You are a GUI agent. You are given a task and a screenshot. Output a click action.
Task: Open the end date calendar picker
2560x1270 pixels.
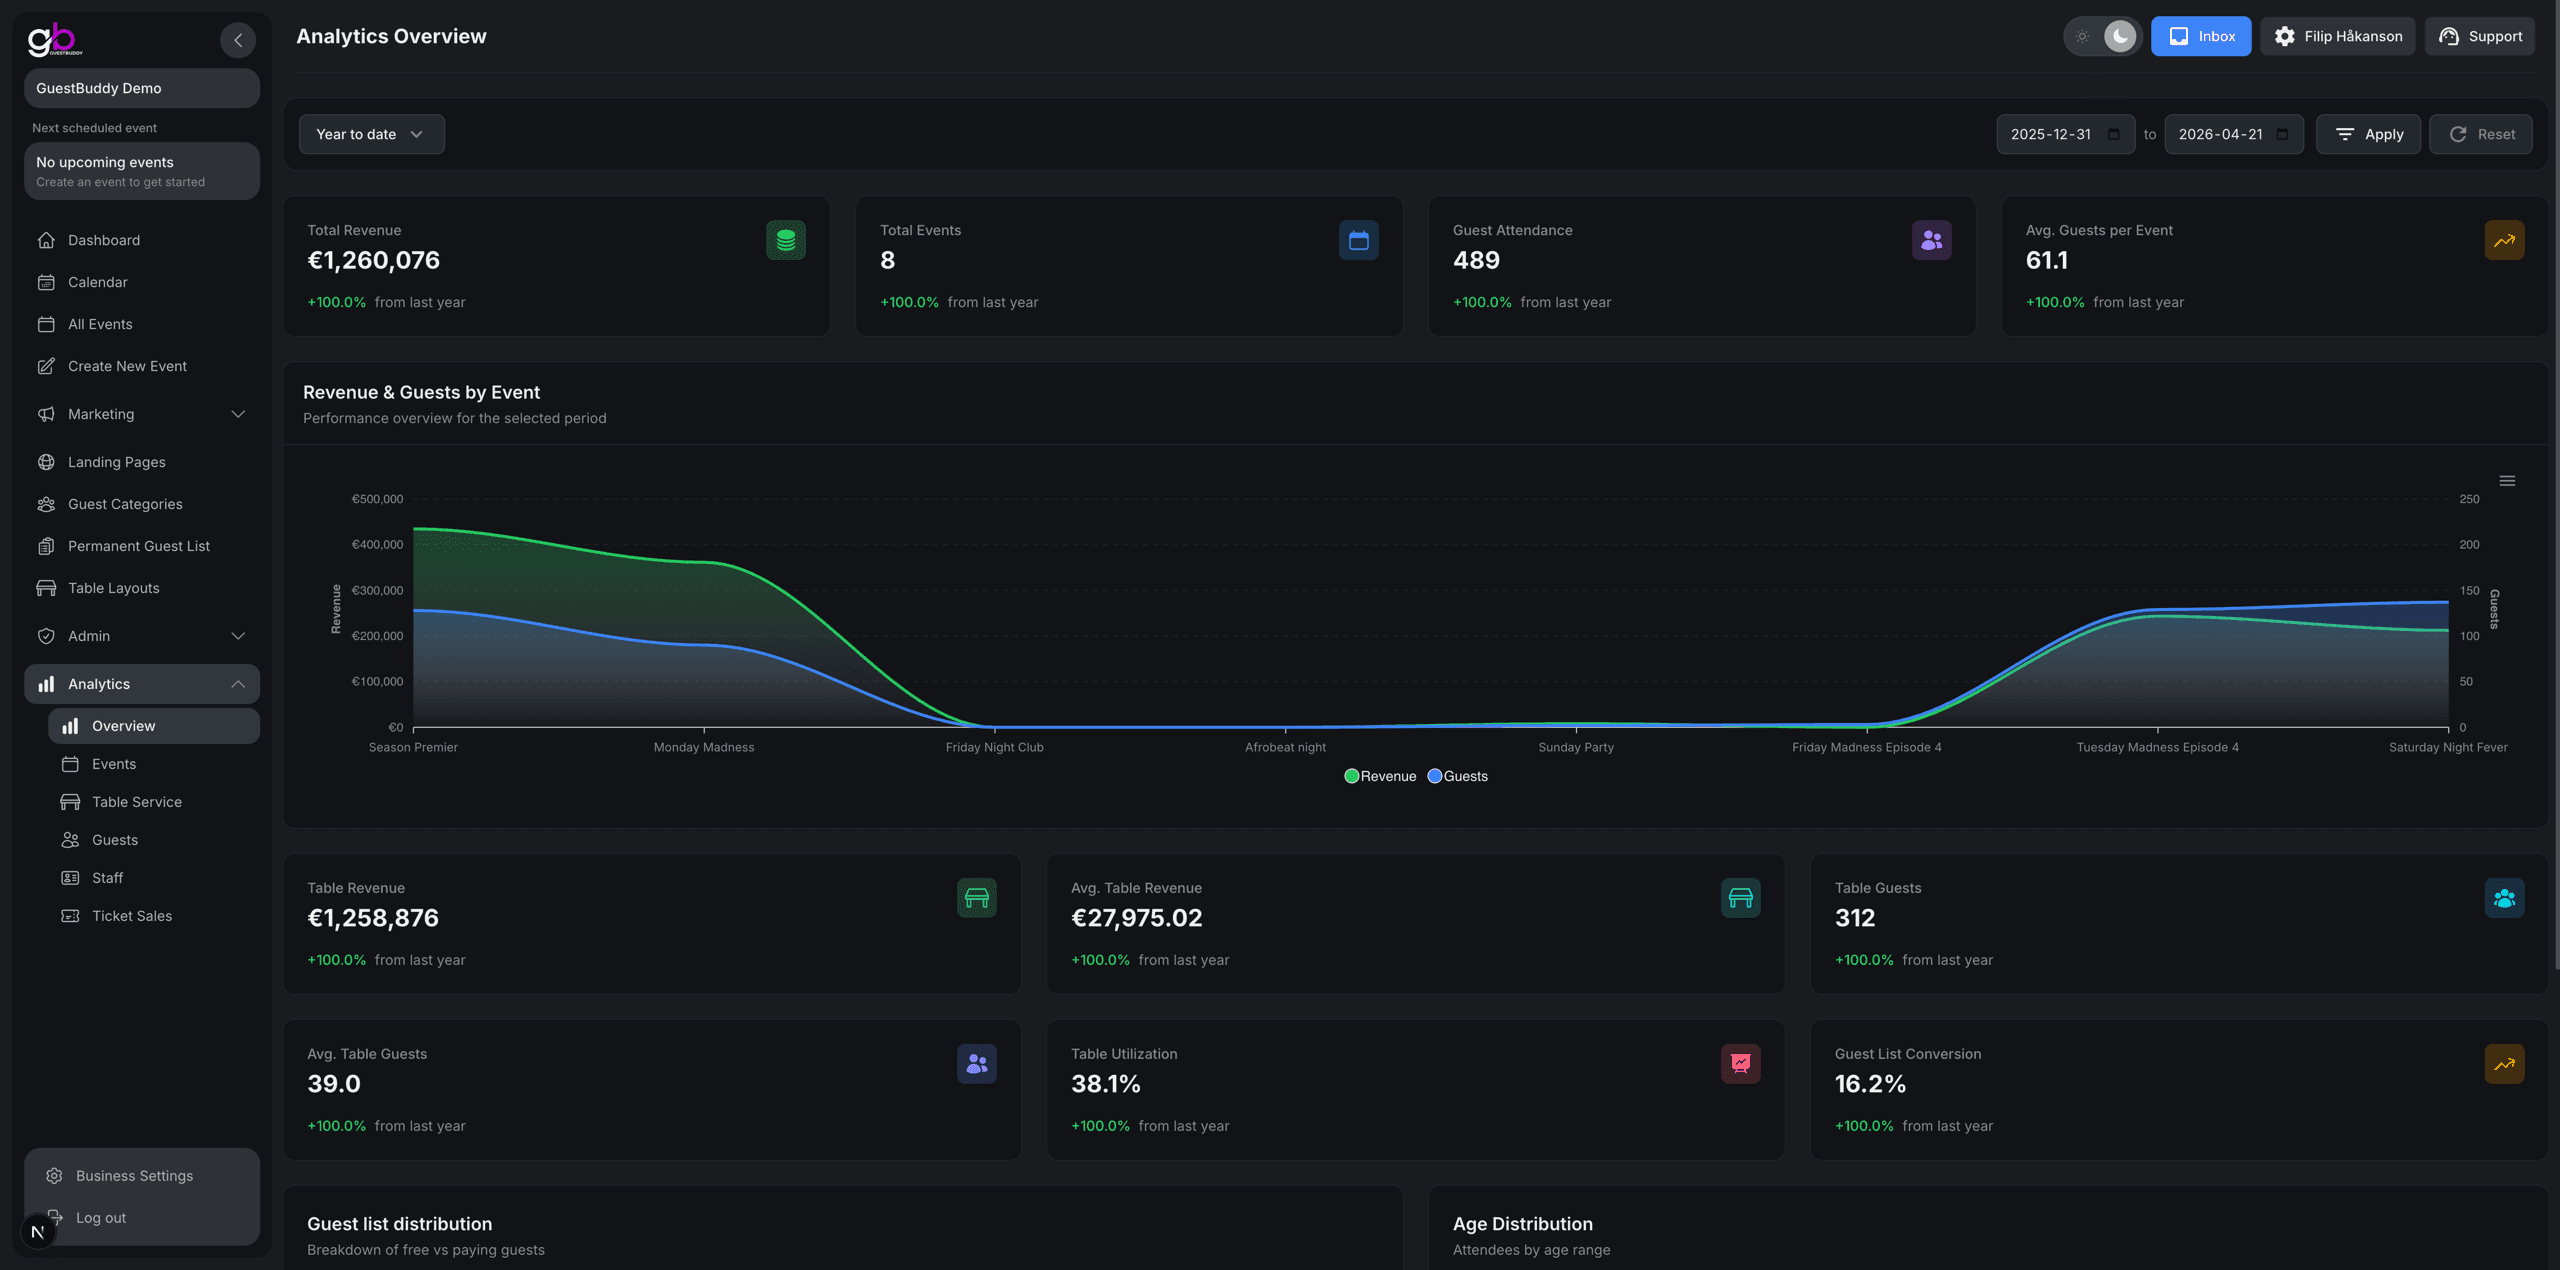2282,134
